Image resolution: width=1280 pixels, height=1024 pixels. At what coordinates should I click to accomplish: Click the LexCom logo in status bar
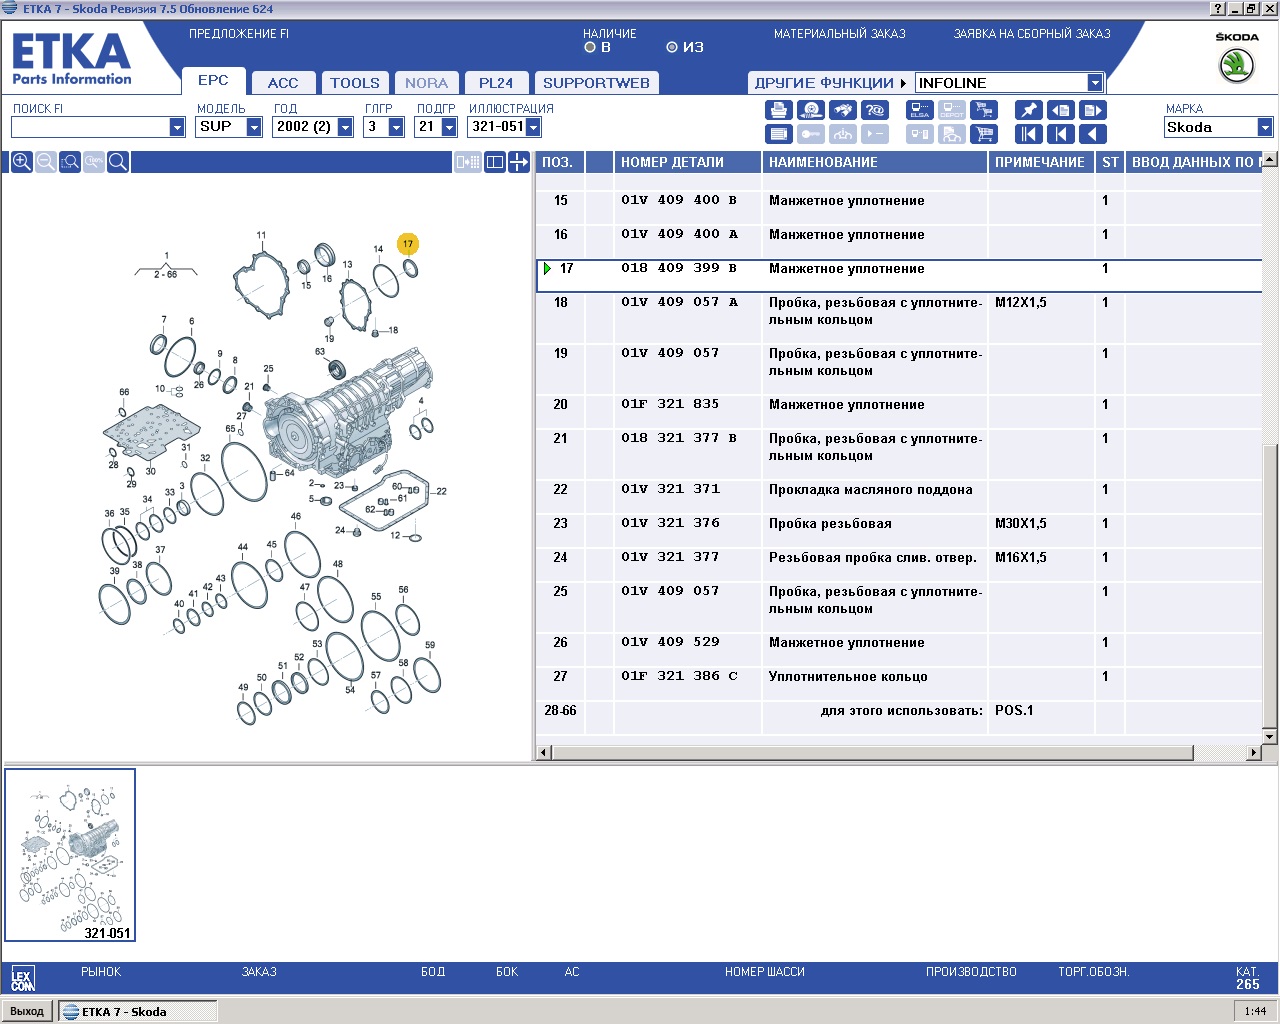pos(22,978)
